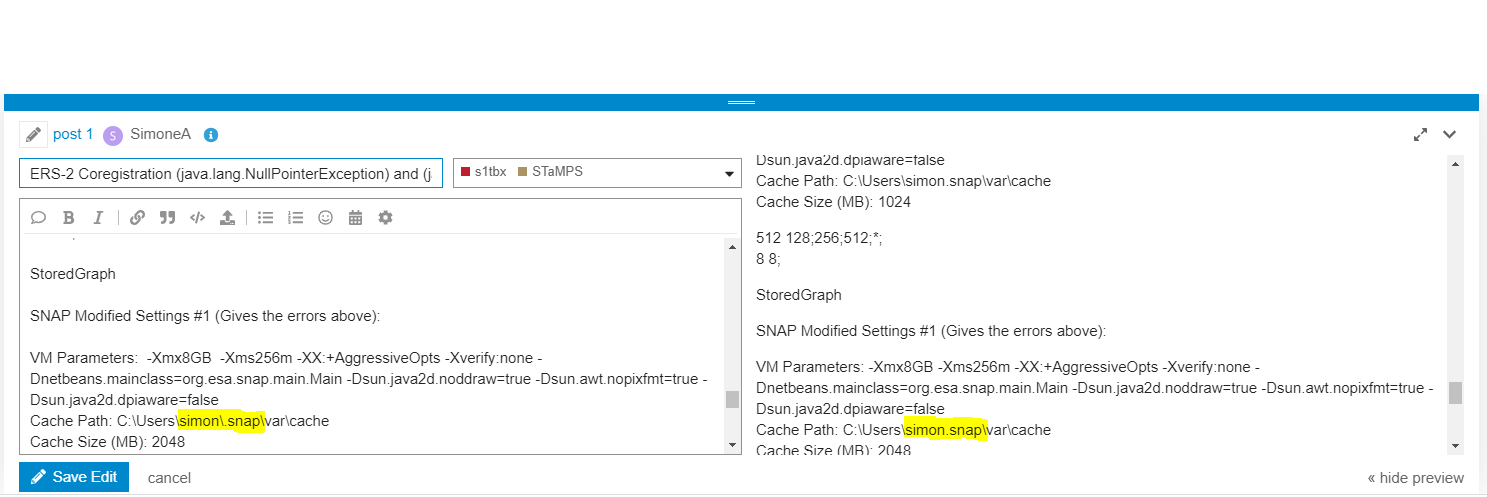Collapse the composer with the chevron down icon
The image size is (1487, 497).
(x=1450, y=134)
